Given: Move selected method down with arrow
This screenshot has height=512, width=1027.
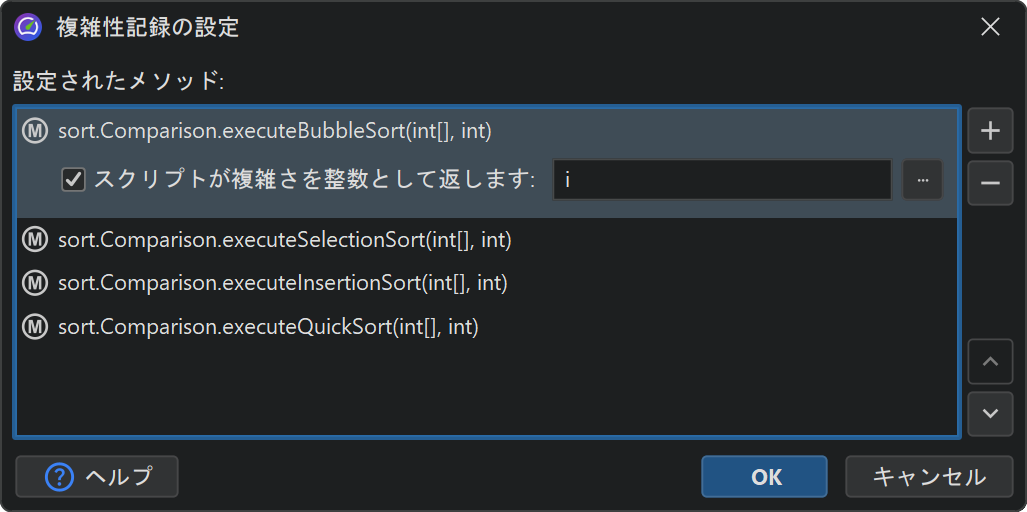Looking at the screenshot, I should click(x=990, y=413).
